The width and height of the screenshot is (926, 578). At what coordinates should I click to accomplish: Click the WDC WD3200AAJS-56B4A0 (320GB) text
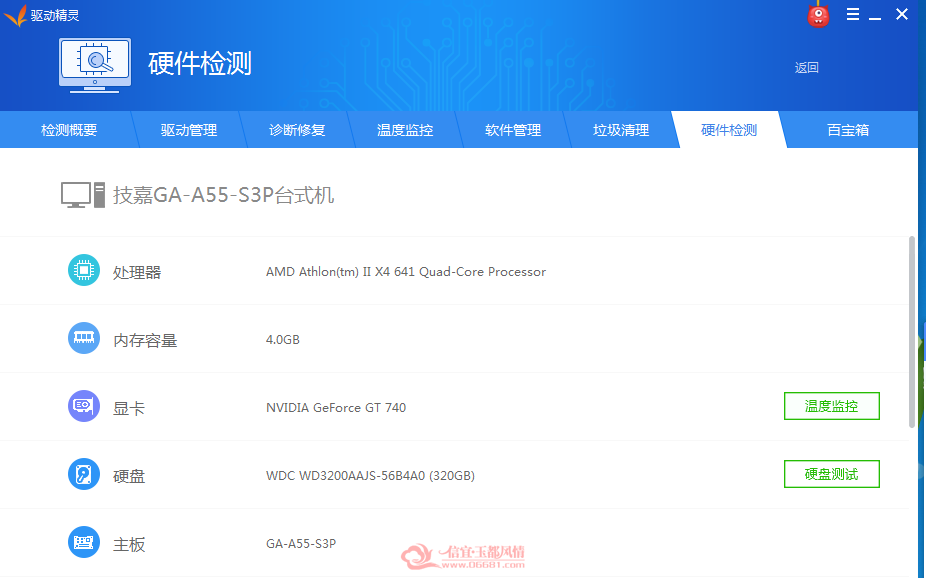coord(370,475)
